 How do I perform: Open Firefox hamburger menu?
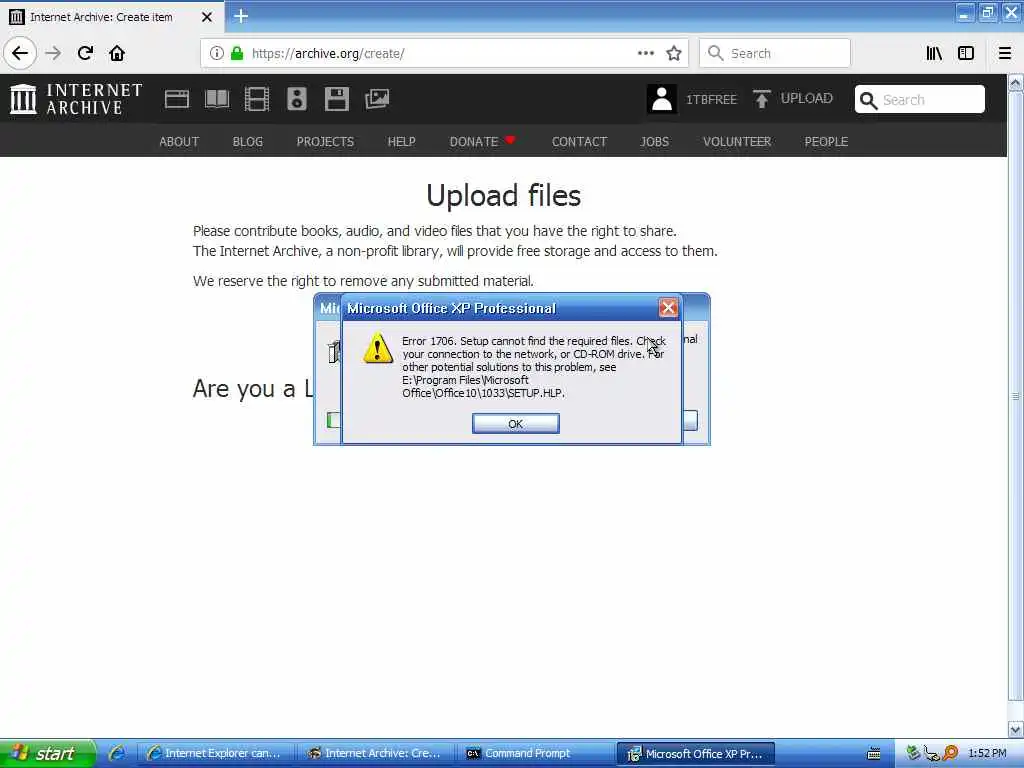[1005, 53]
